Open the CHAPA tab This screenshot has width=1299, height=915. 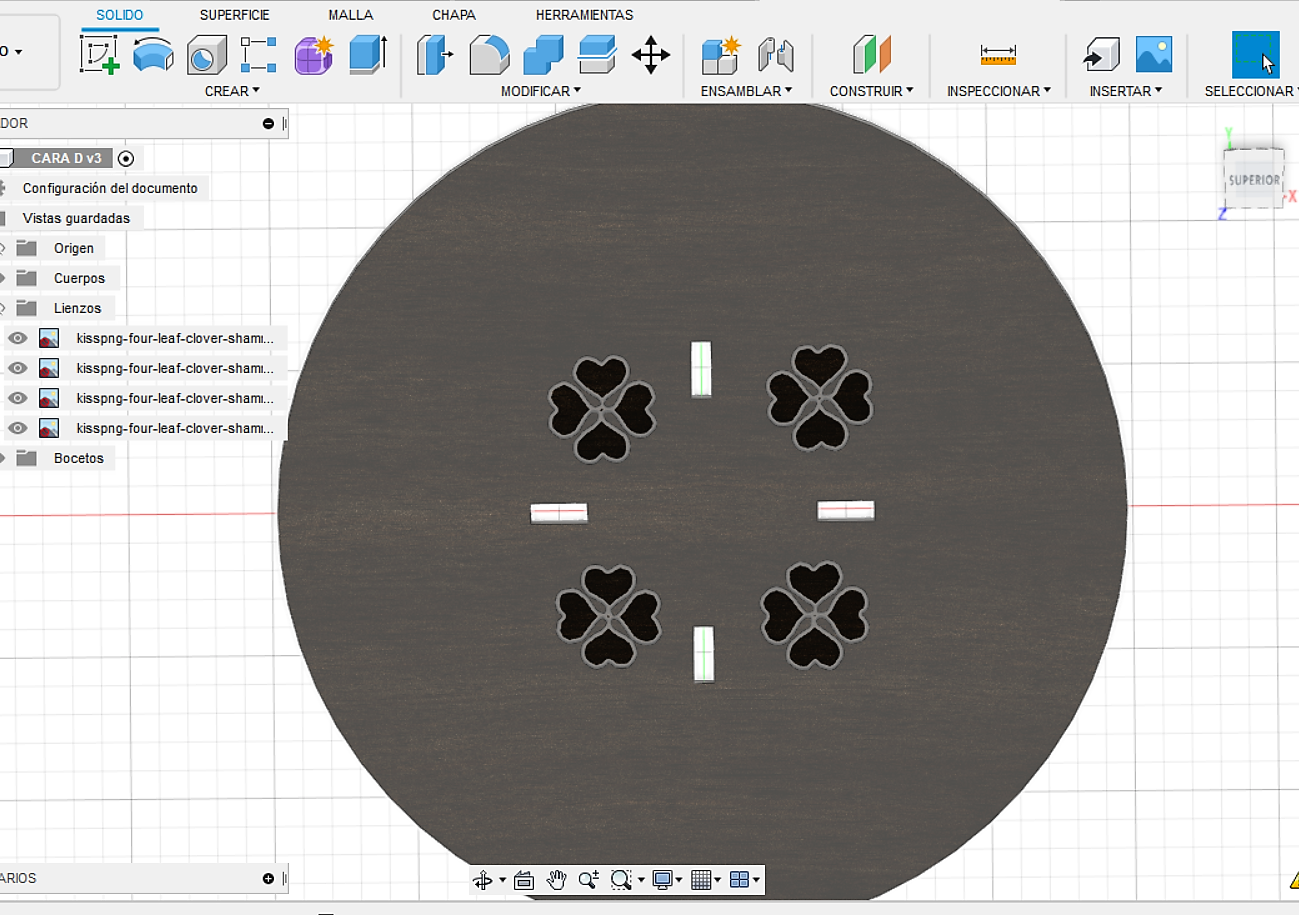[454, 15]
